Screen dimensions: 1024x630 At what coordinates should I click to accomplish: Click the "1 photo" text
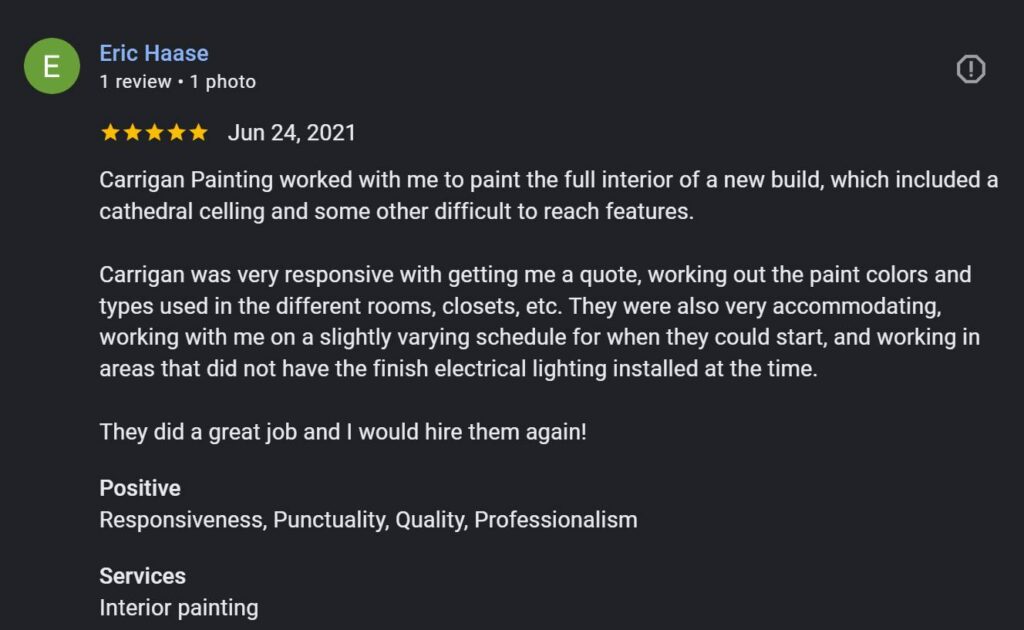(x=222, y=82)
